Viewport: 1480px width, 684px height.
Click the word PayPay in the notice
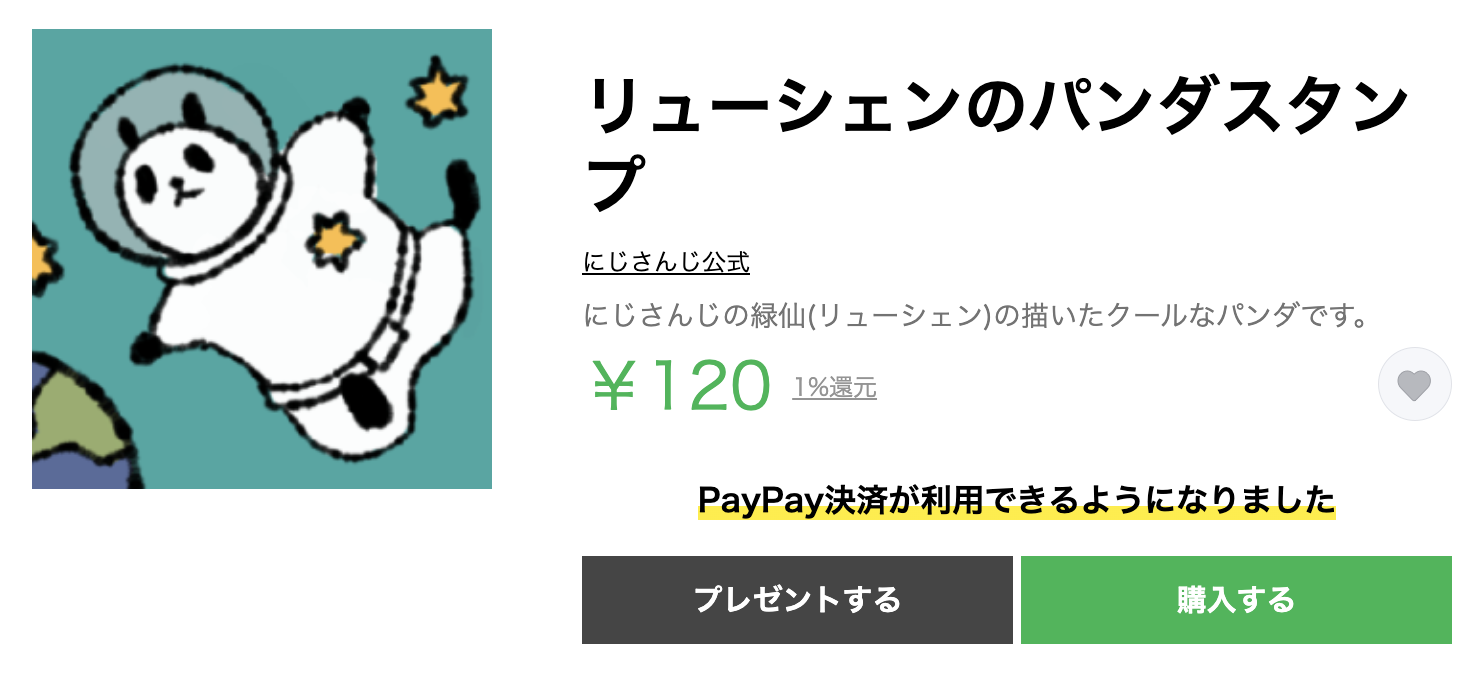pyautogui.click(x=760, y=499)
